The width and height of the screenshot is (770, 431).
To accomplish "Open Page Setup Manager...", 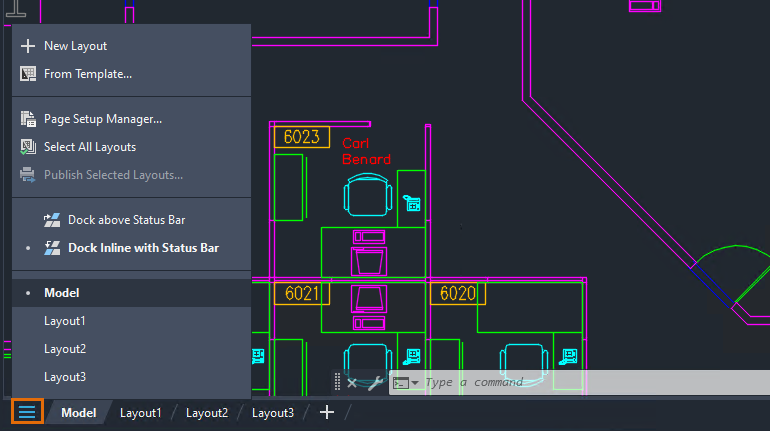I will point(131,119).
